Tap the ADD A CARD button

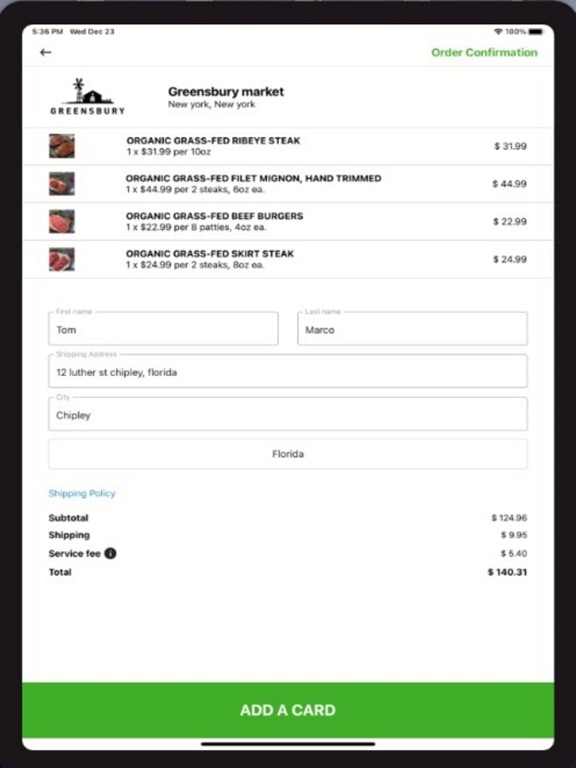pos(288,710)
